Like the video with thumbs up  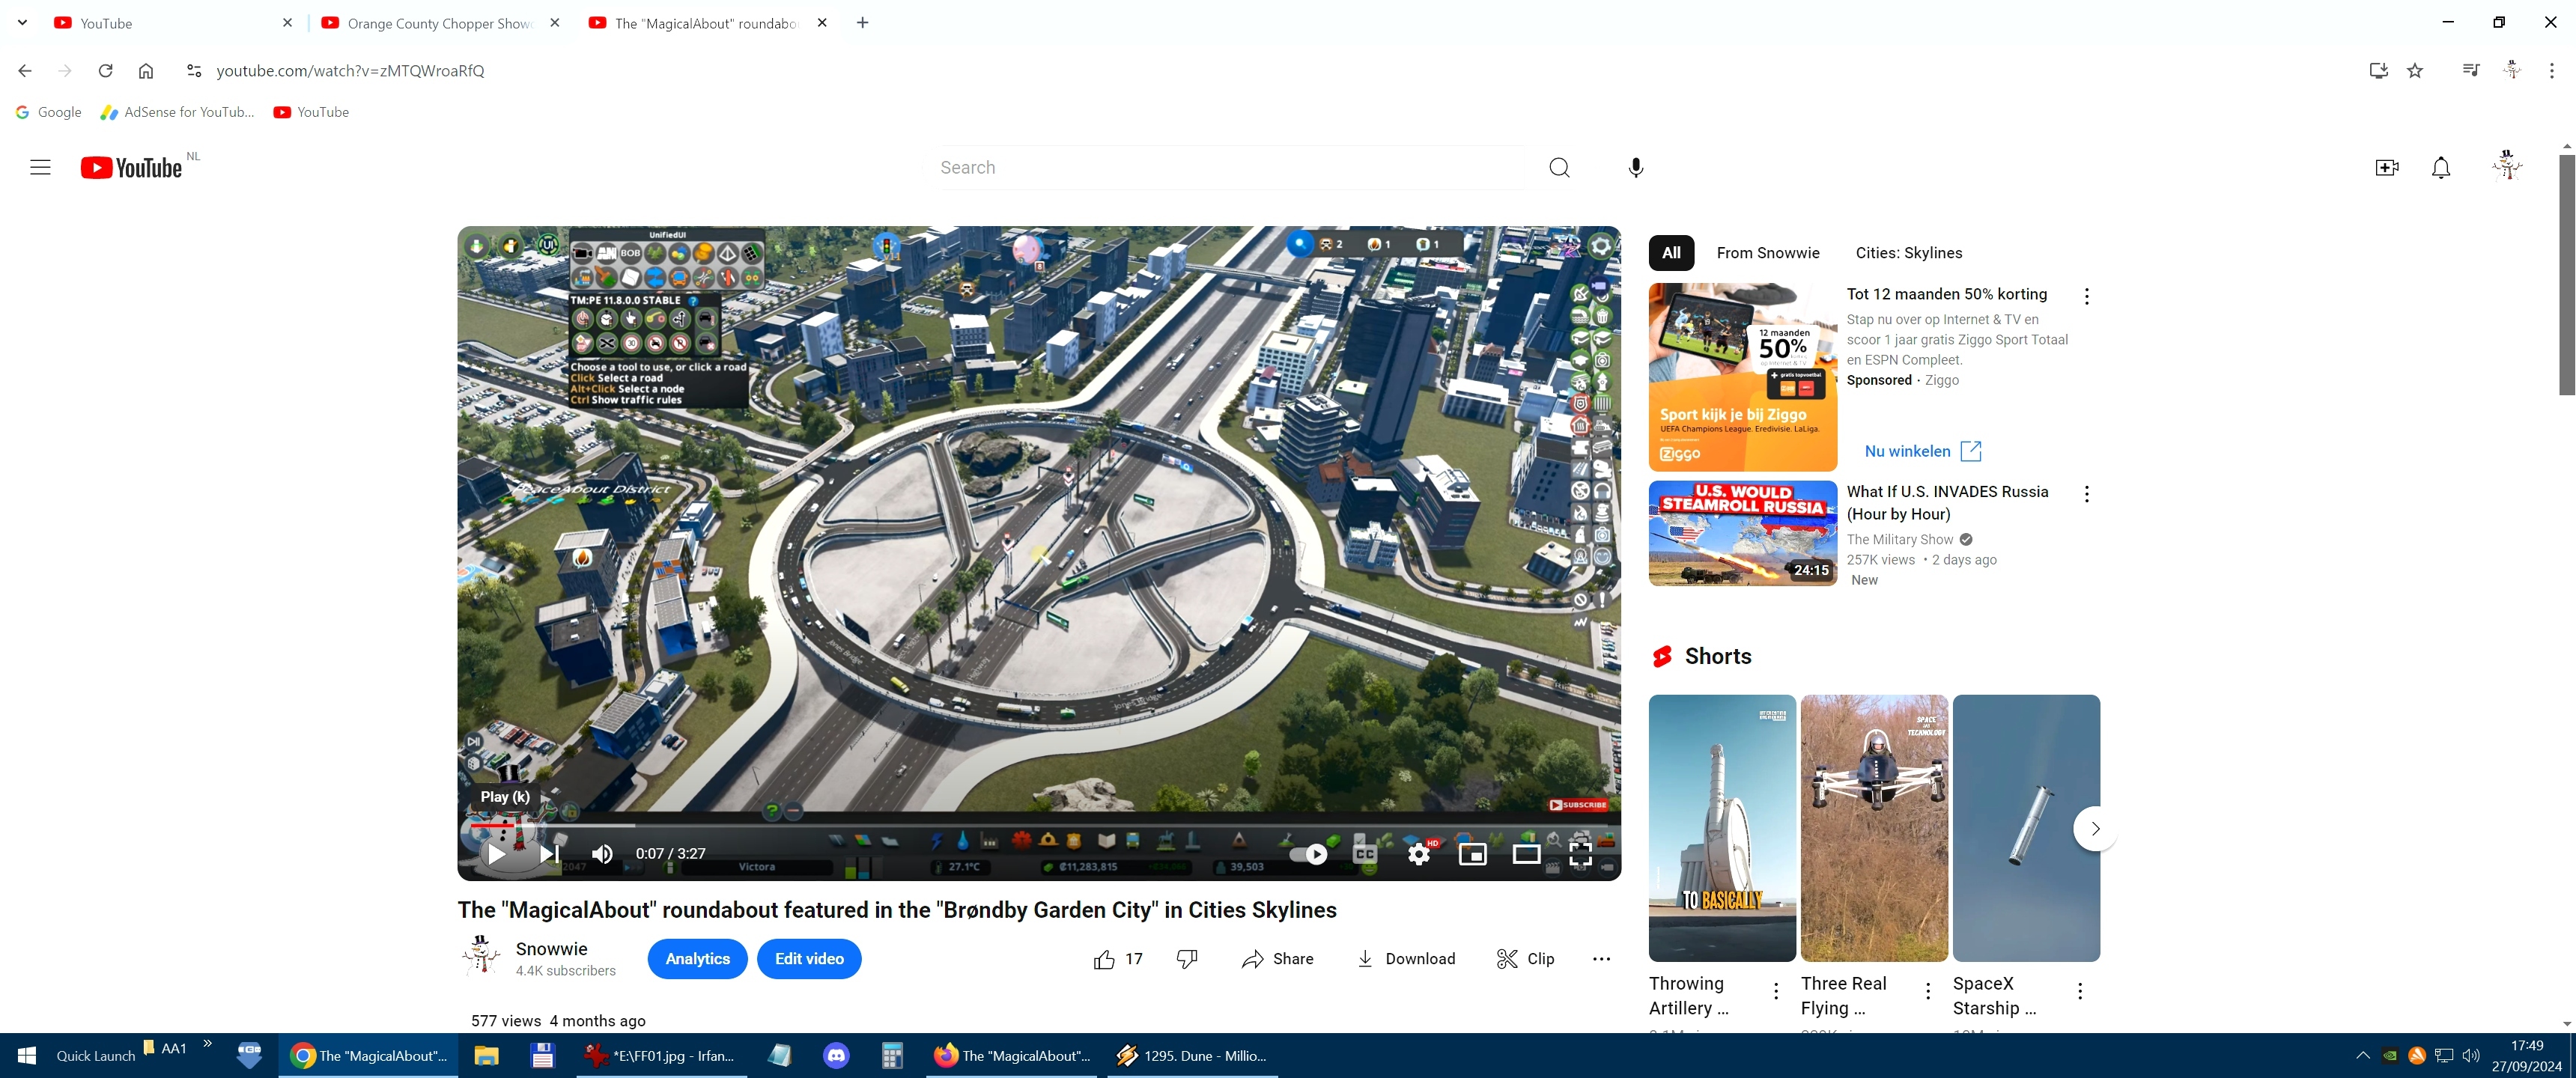(x=1104, y=959)
